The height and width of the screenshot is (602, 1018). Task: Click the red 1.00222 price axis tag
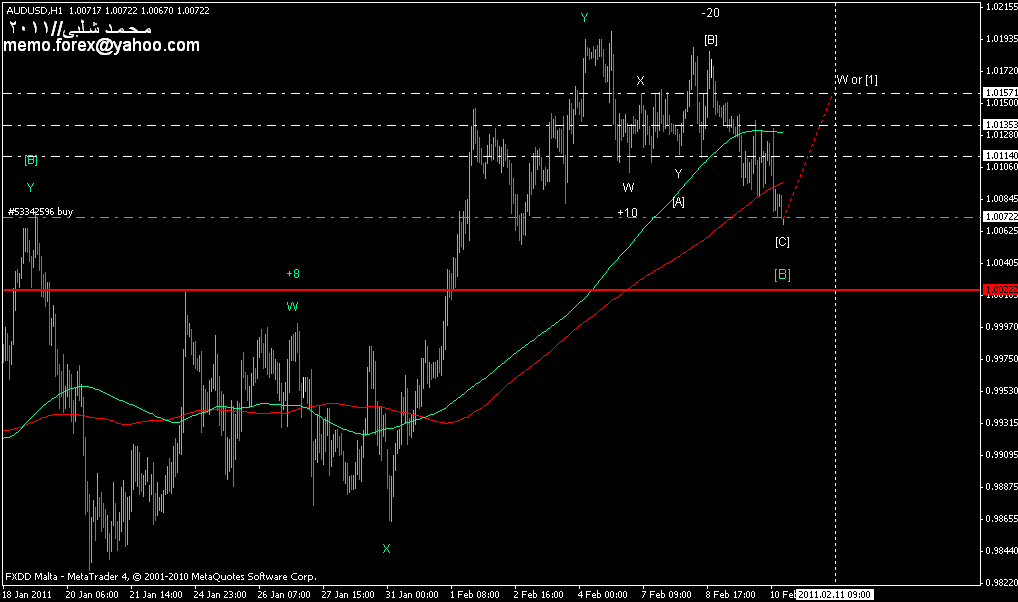(x=1000, y=291)
